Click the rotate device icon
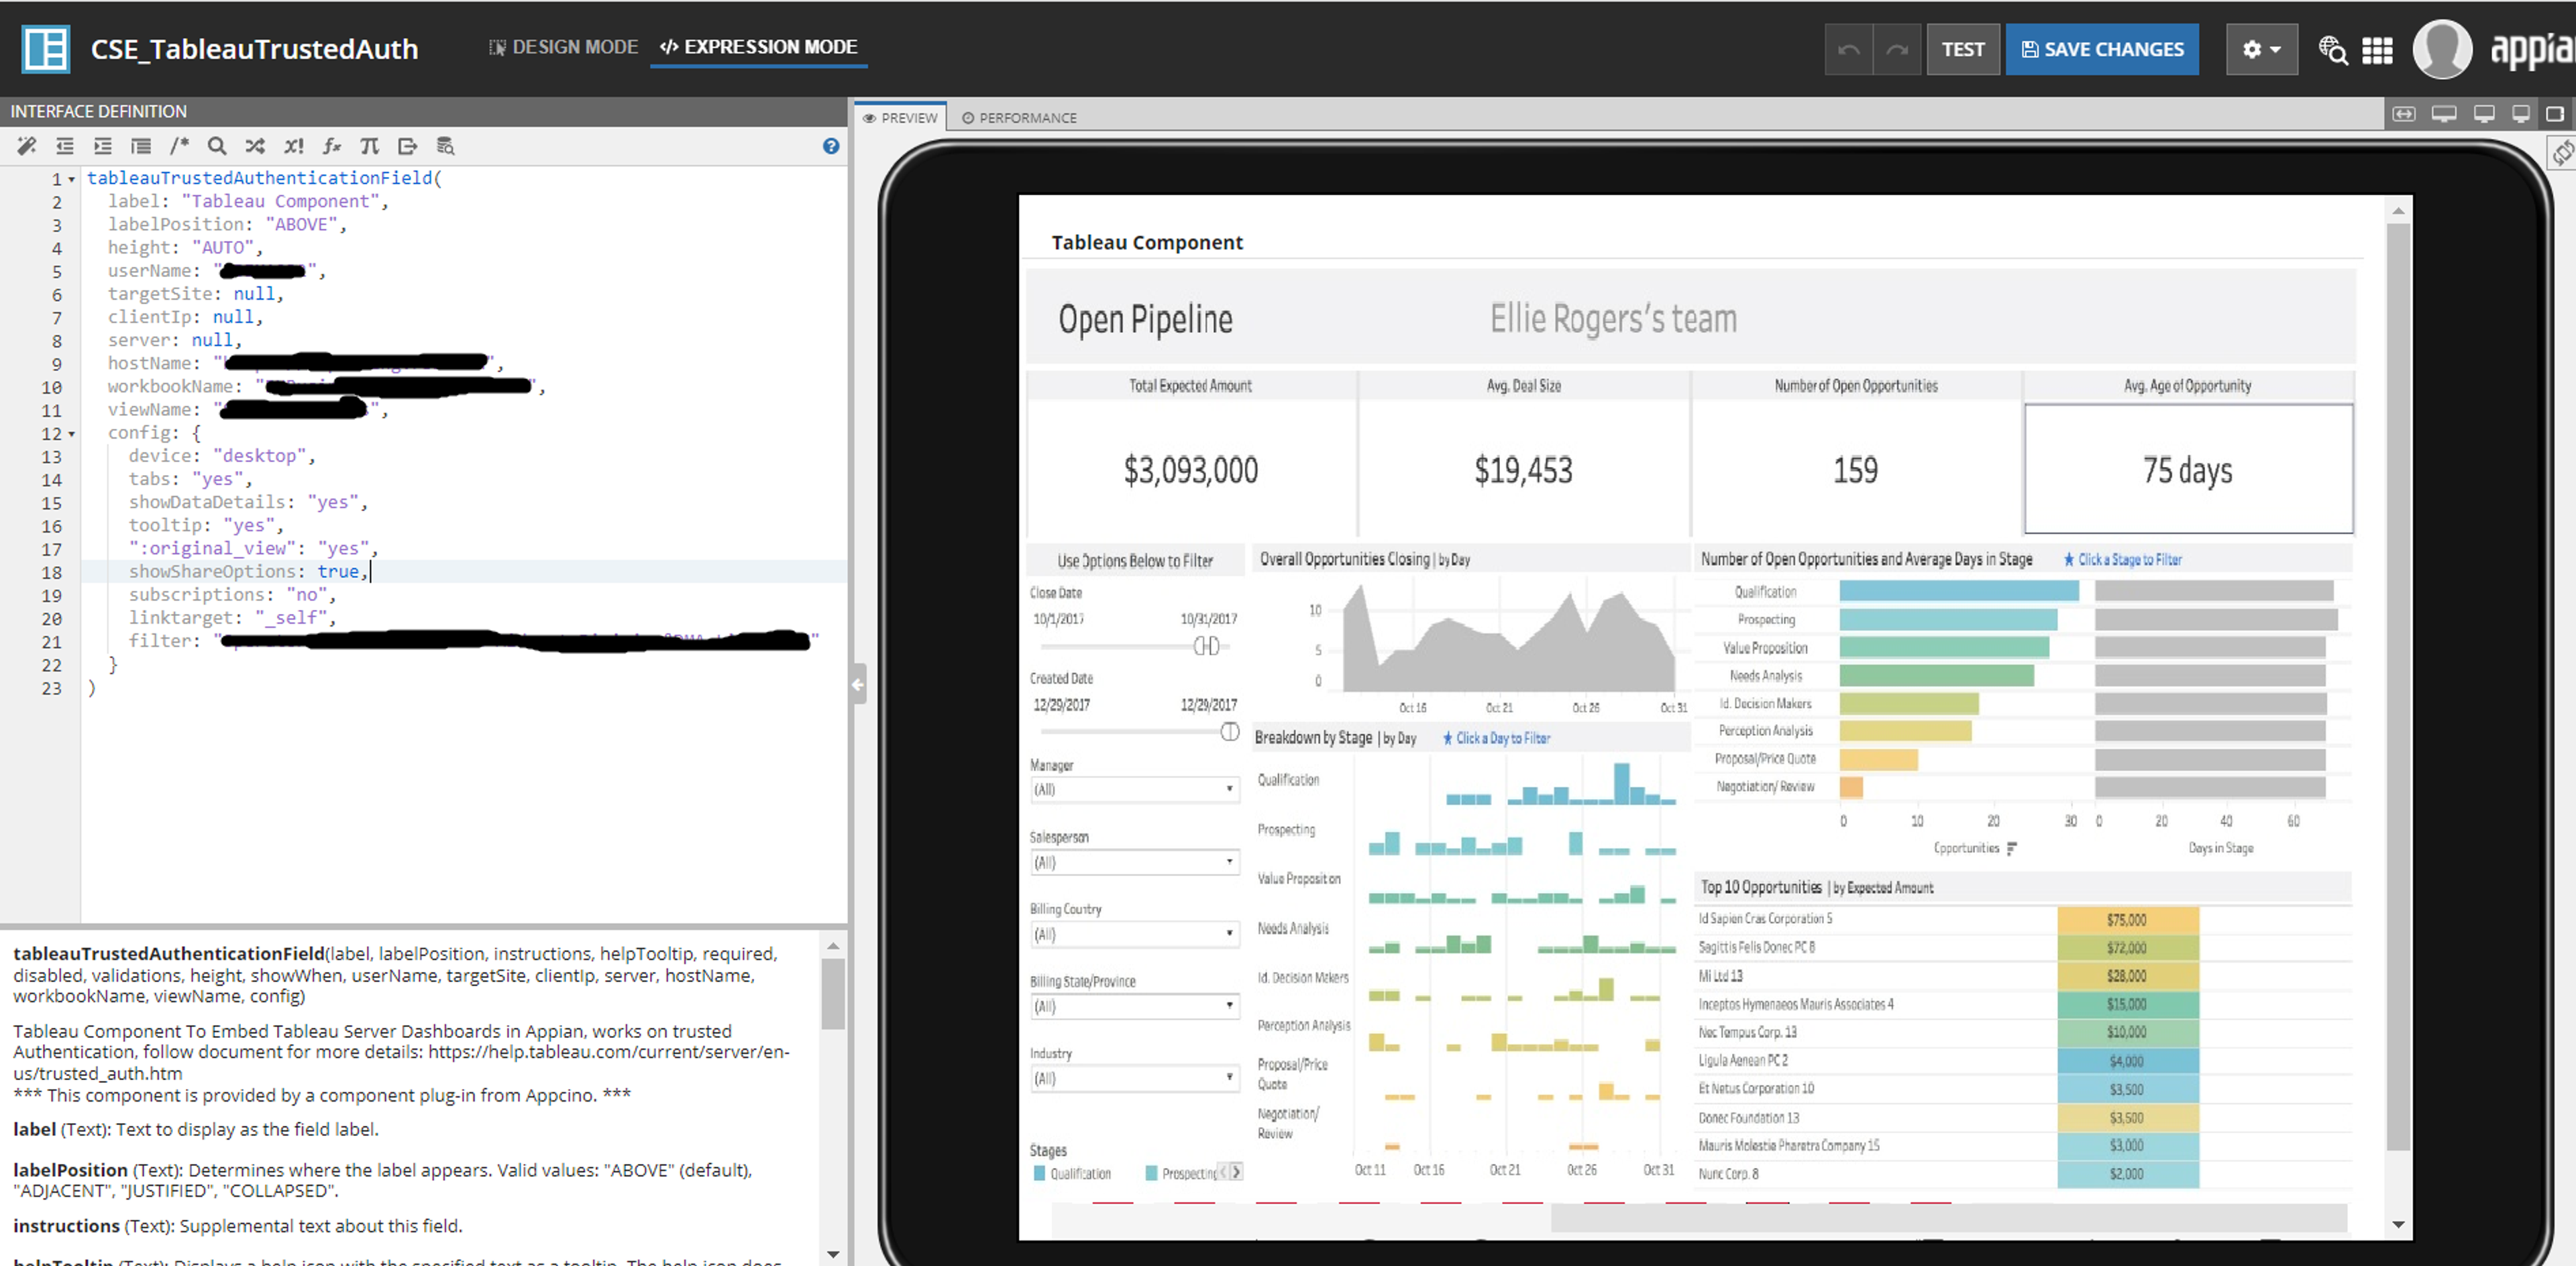 pyautogui.click(x=2563, y=153)
